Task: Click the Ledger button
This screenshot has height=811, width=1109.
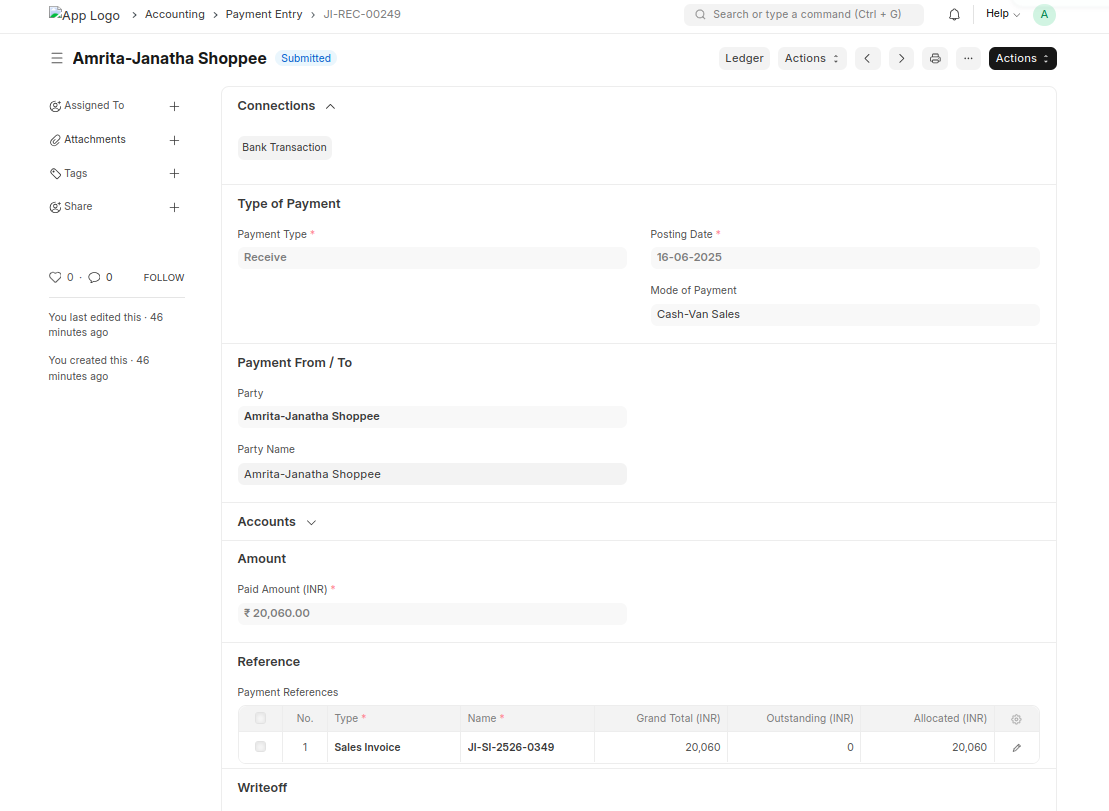Action: point(744,59)
